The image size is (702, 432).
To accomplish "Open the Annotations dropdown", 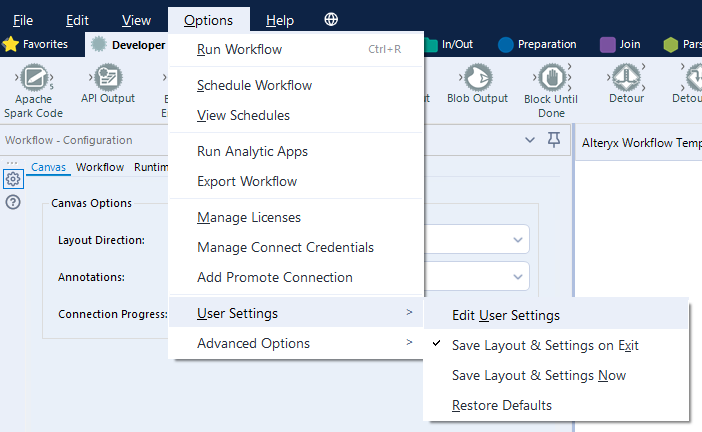I will tap(518, 277).
